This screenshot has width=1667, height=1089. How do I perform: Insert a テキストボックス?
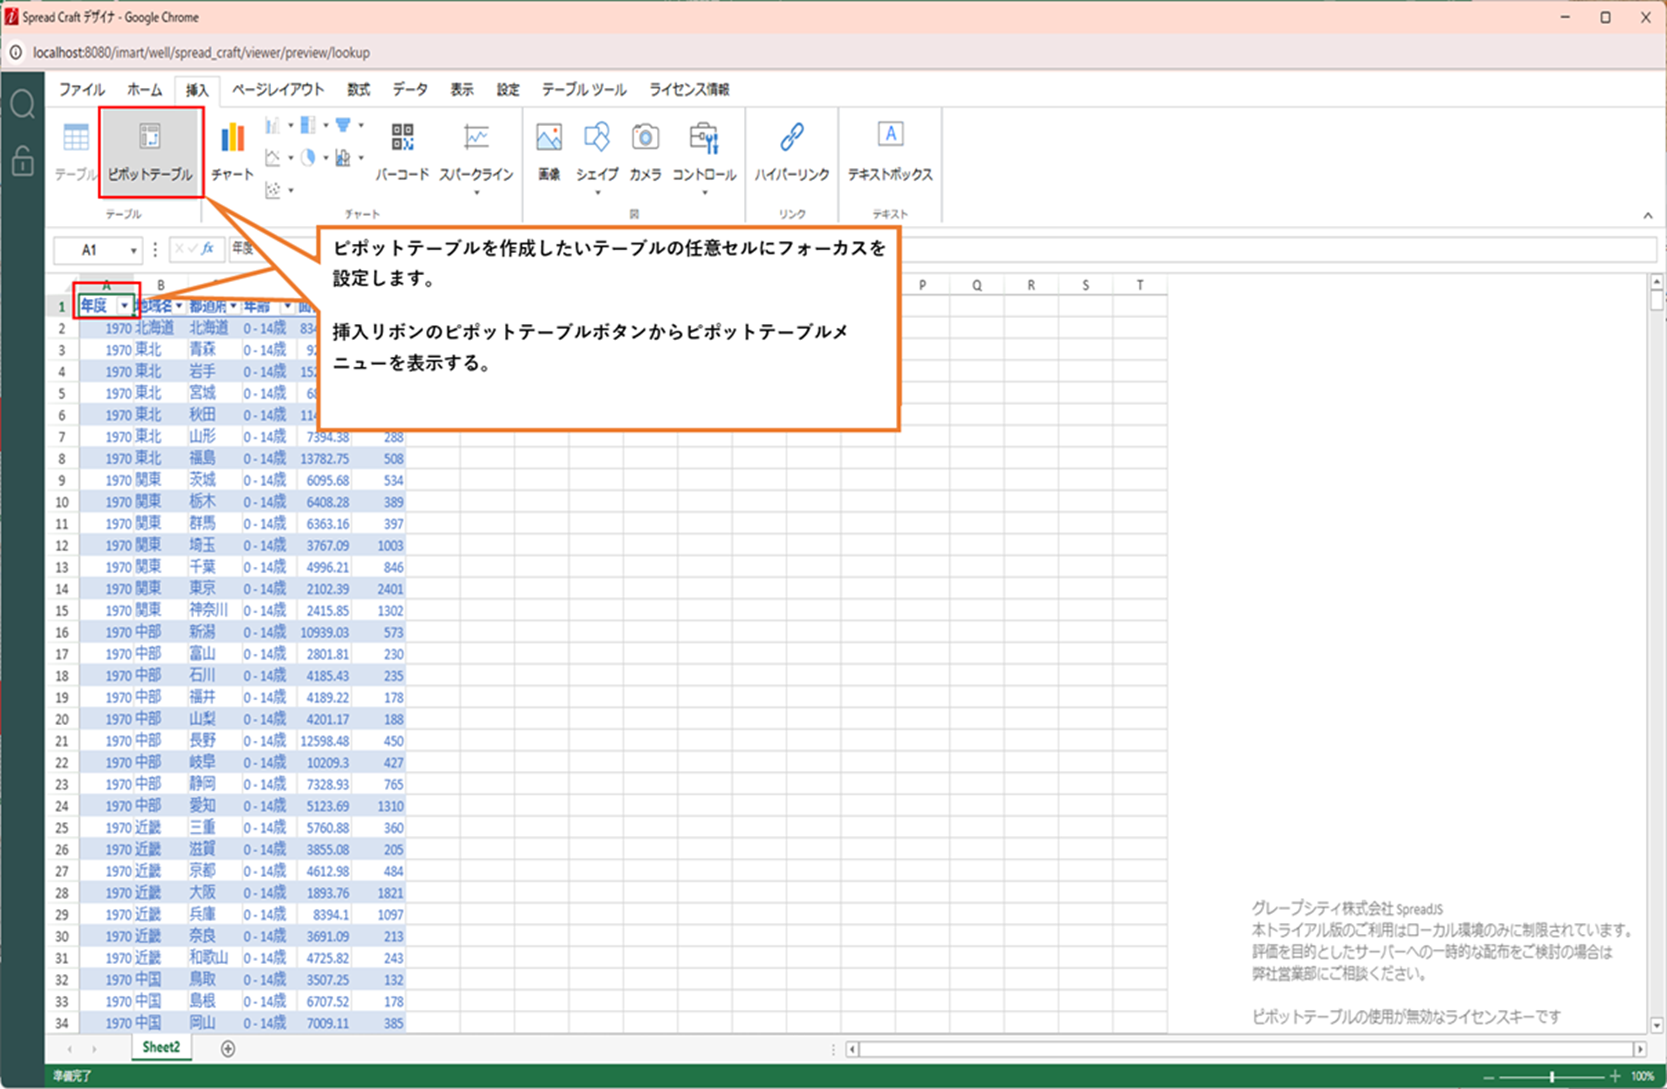889,150
